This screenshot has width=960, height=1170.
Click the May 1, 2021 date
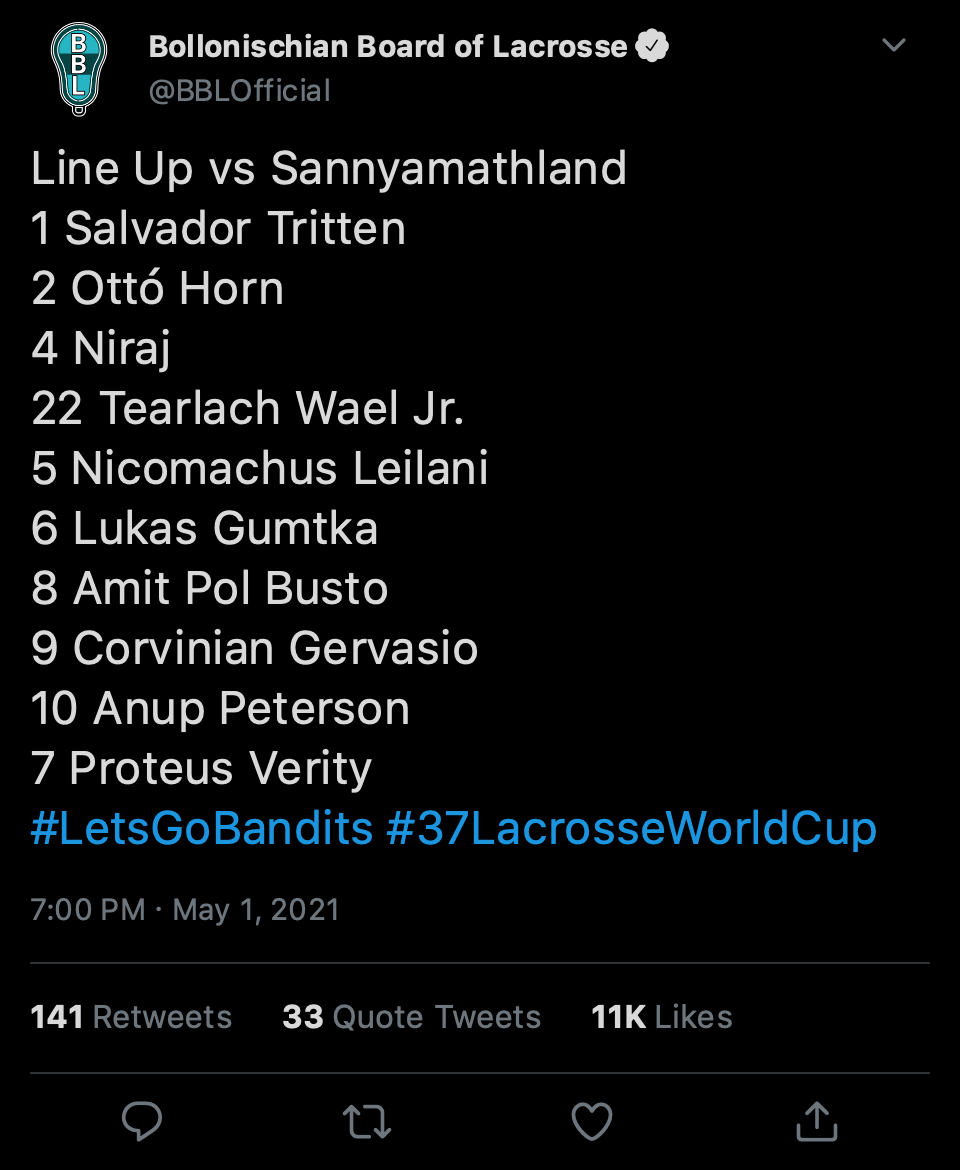256,910
